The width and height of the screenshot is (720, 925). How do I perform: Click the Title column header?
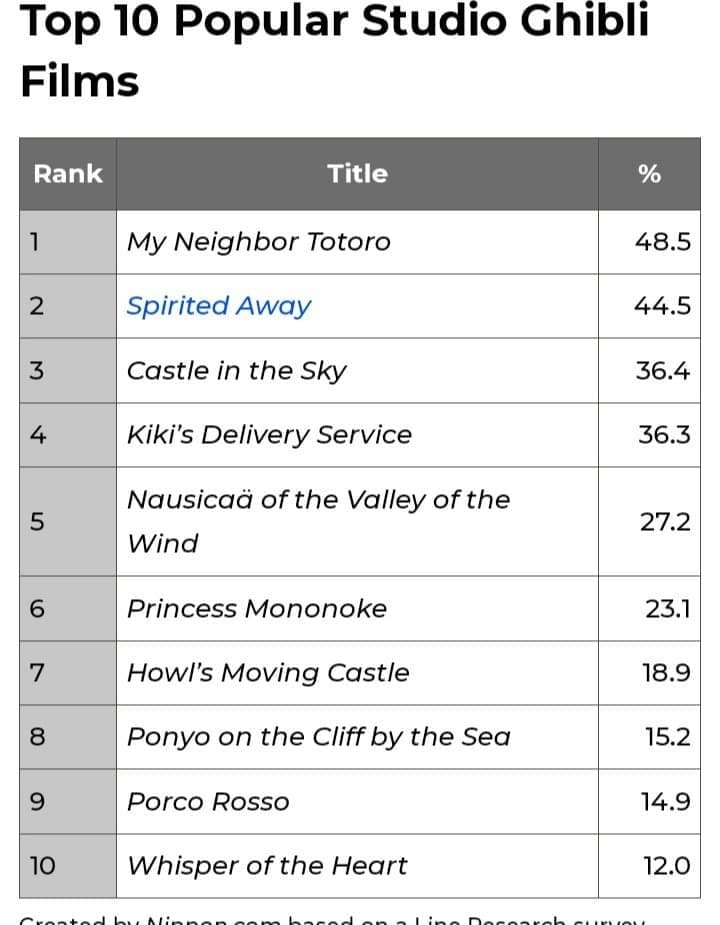click(x=357, y=174)
